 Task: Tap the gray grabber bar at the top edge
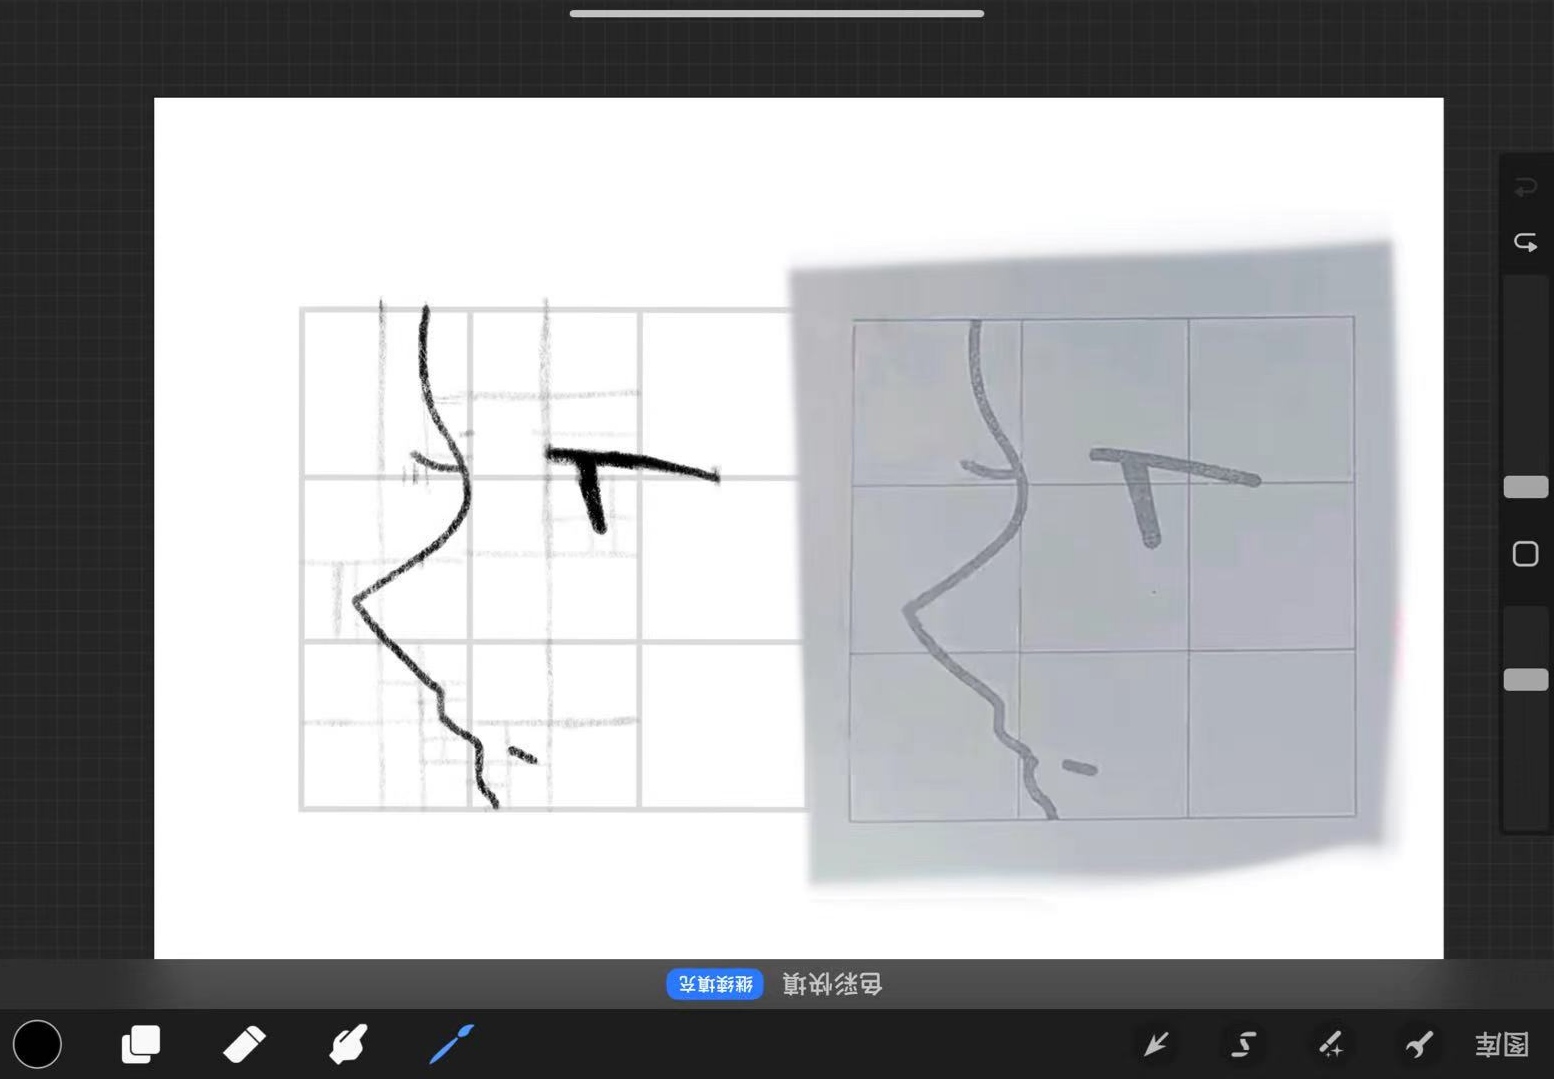[777, 13]
